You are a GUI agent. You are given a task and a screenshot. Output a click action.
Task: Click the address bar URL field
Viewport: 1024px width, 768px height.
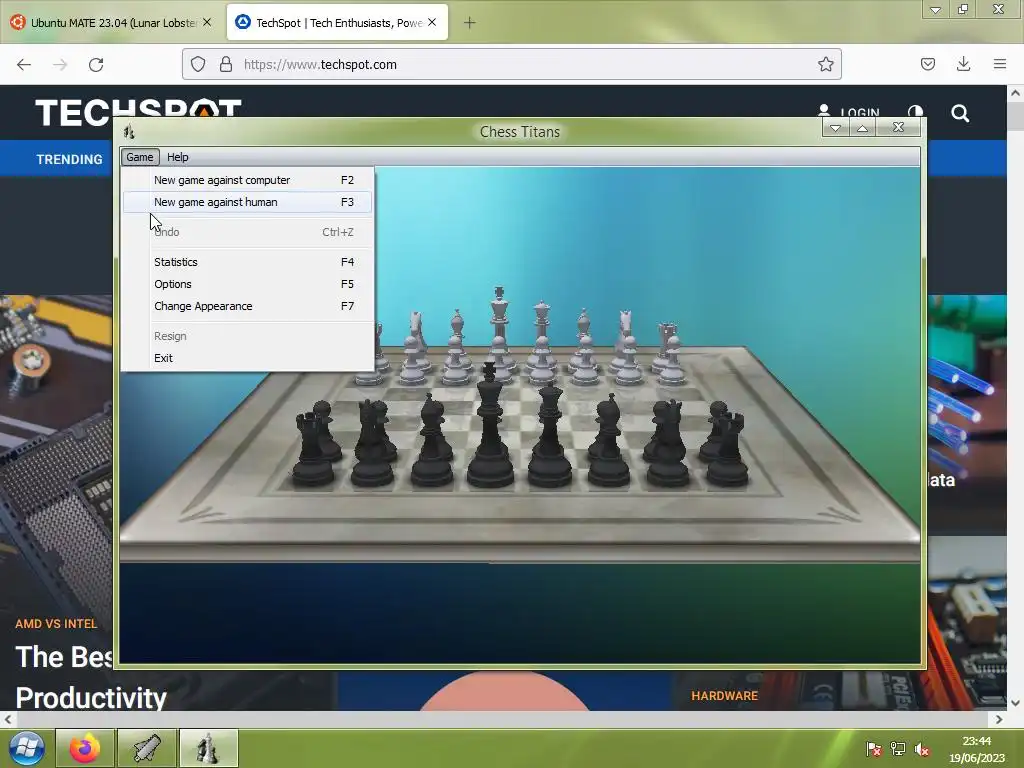click(x=509, y=64)
